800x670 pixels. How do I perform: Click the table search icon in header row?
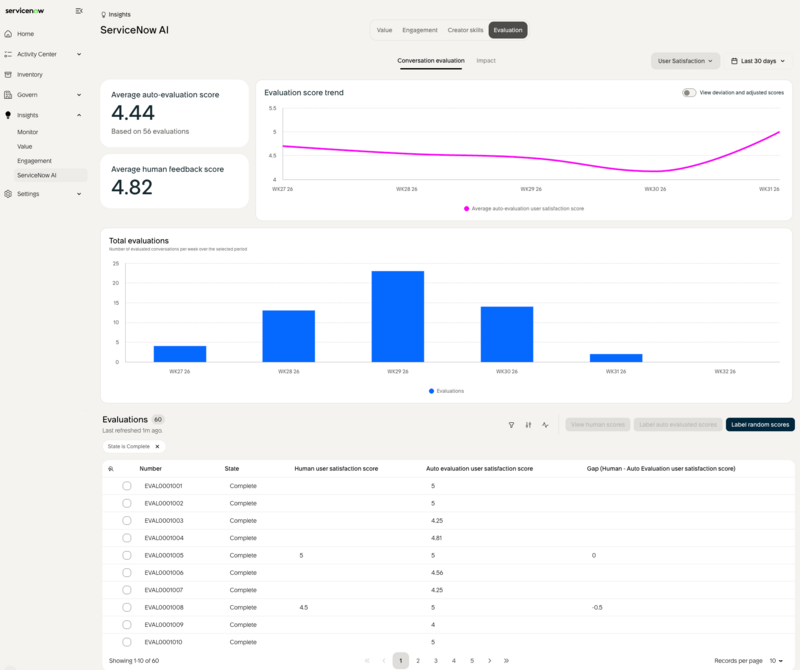click(111, 468)
